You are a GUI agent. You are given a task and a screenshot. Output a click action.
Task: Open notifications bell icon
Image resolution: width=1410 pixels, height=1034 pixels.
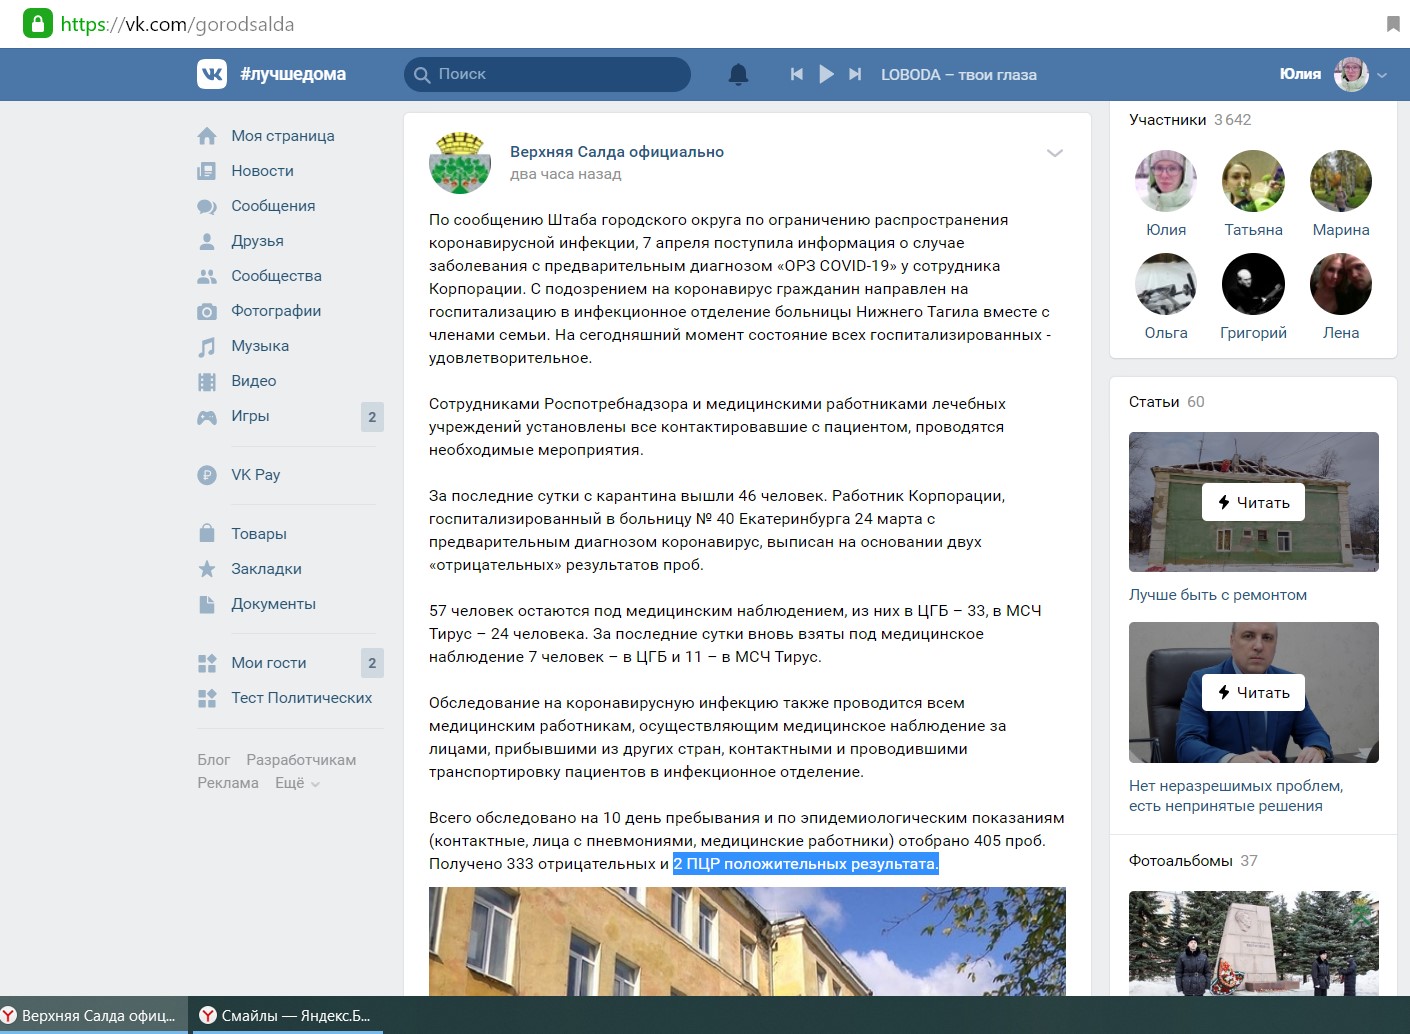738,74
